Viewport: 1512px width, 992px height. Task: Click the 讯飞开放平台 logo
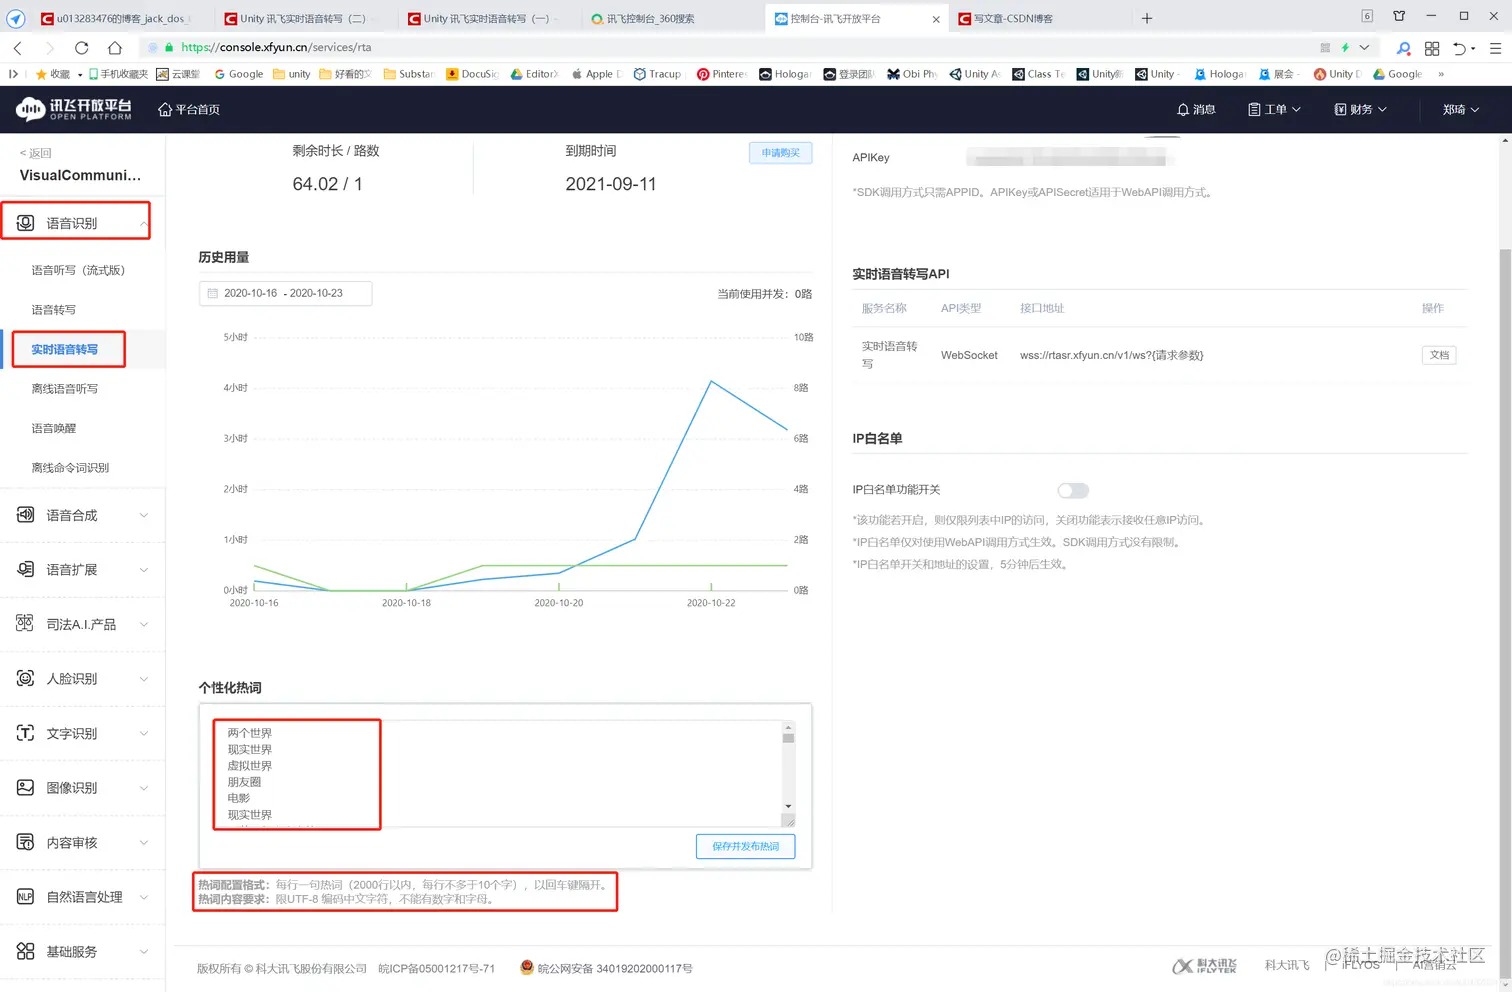pos(74,109)
